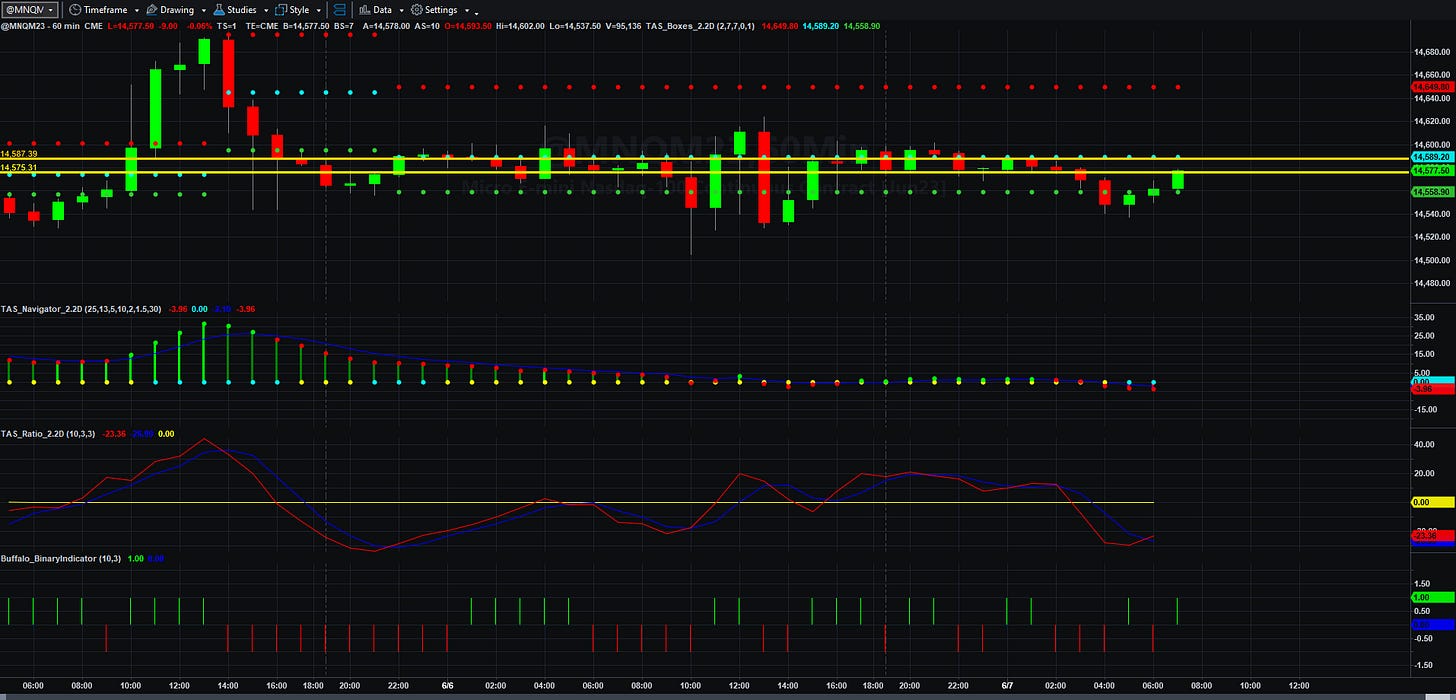Click the Data bar-chart icon
This screenshot has height=700, width=1456.
click(x=364, y=9)
